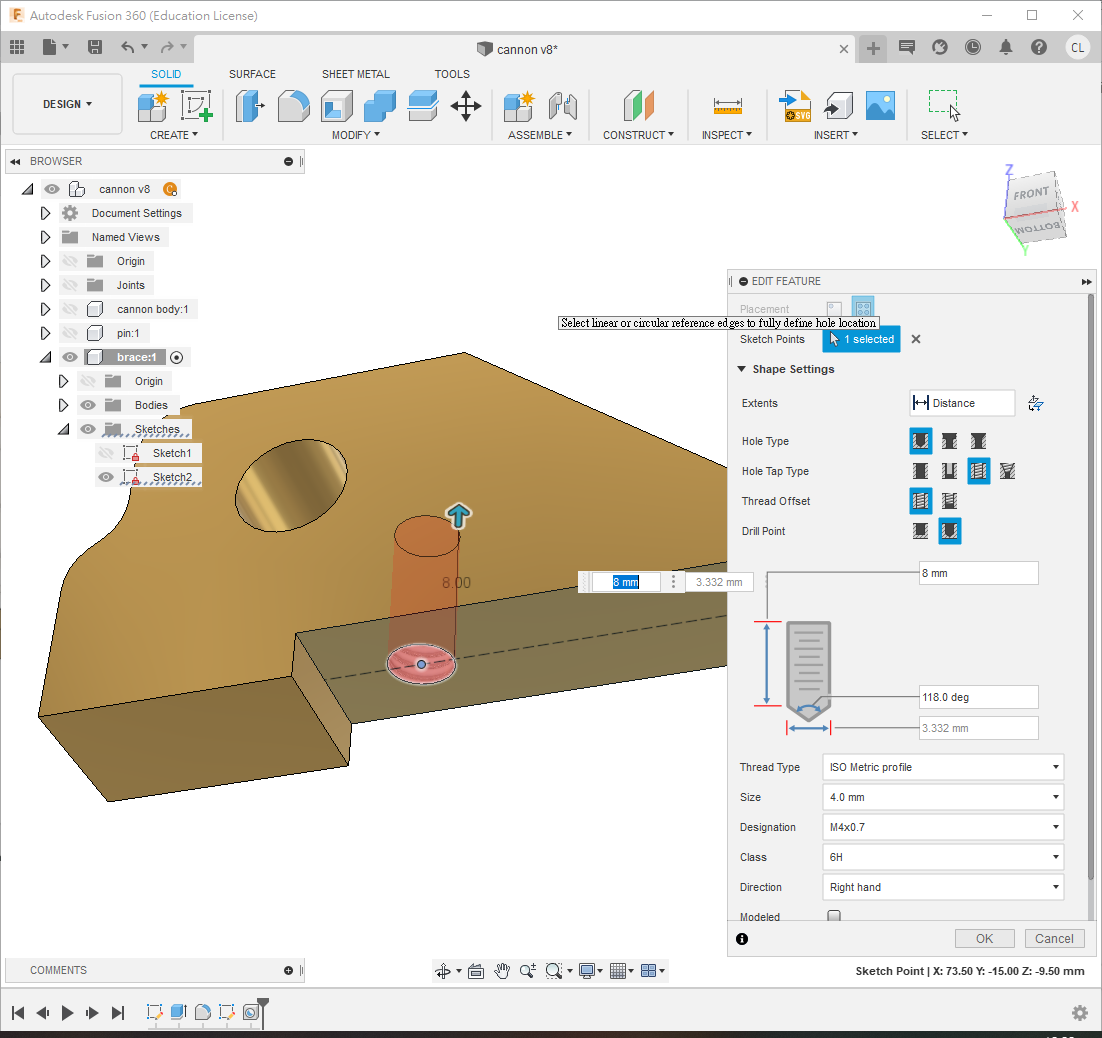Cancel the Edit Feature dialog

[1054, 938]
